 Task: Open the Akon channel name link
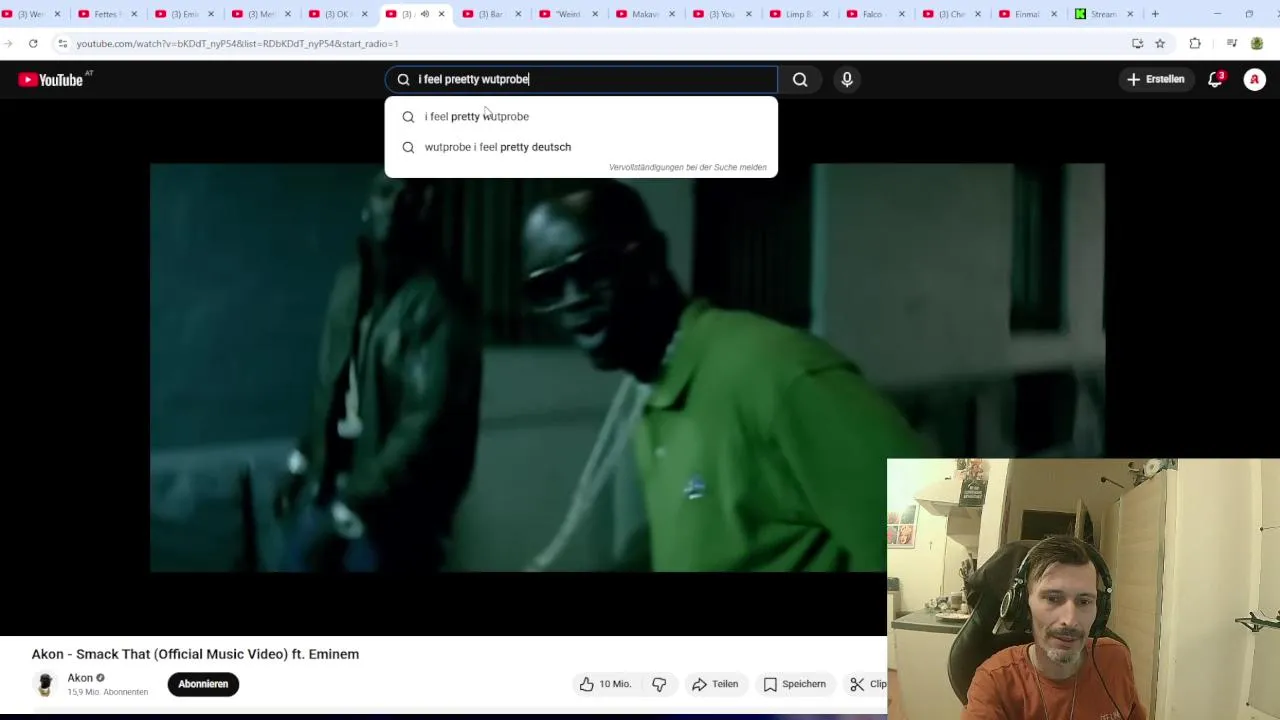80,678
